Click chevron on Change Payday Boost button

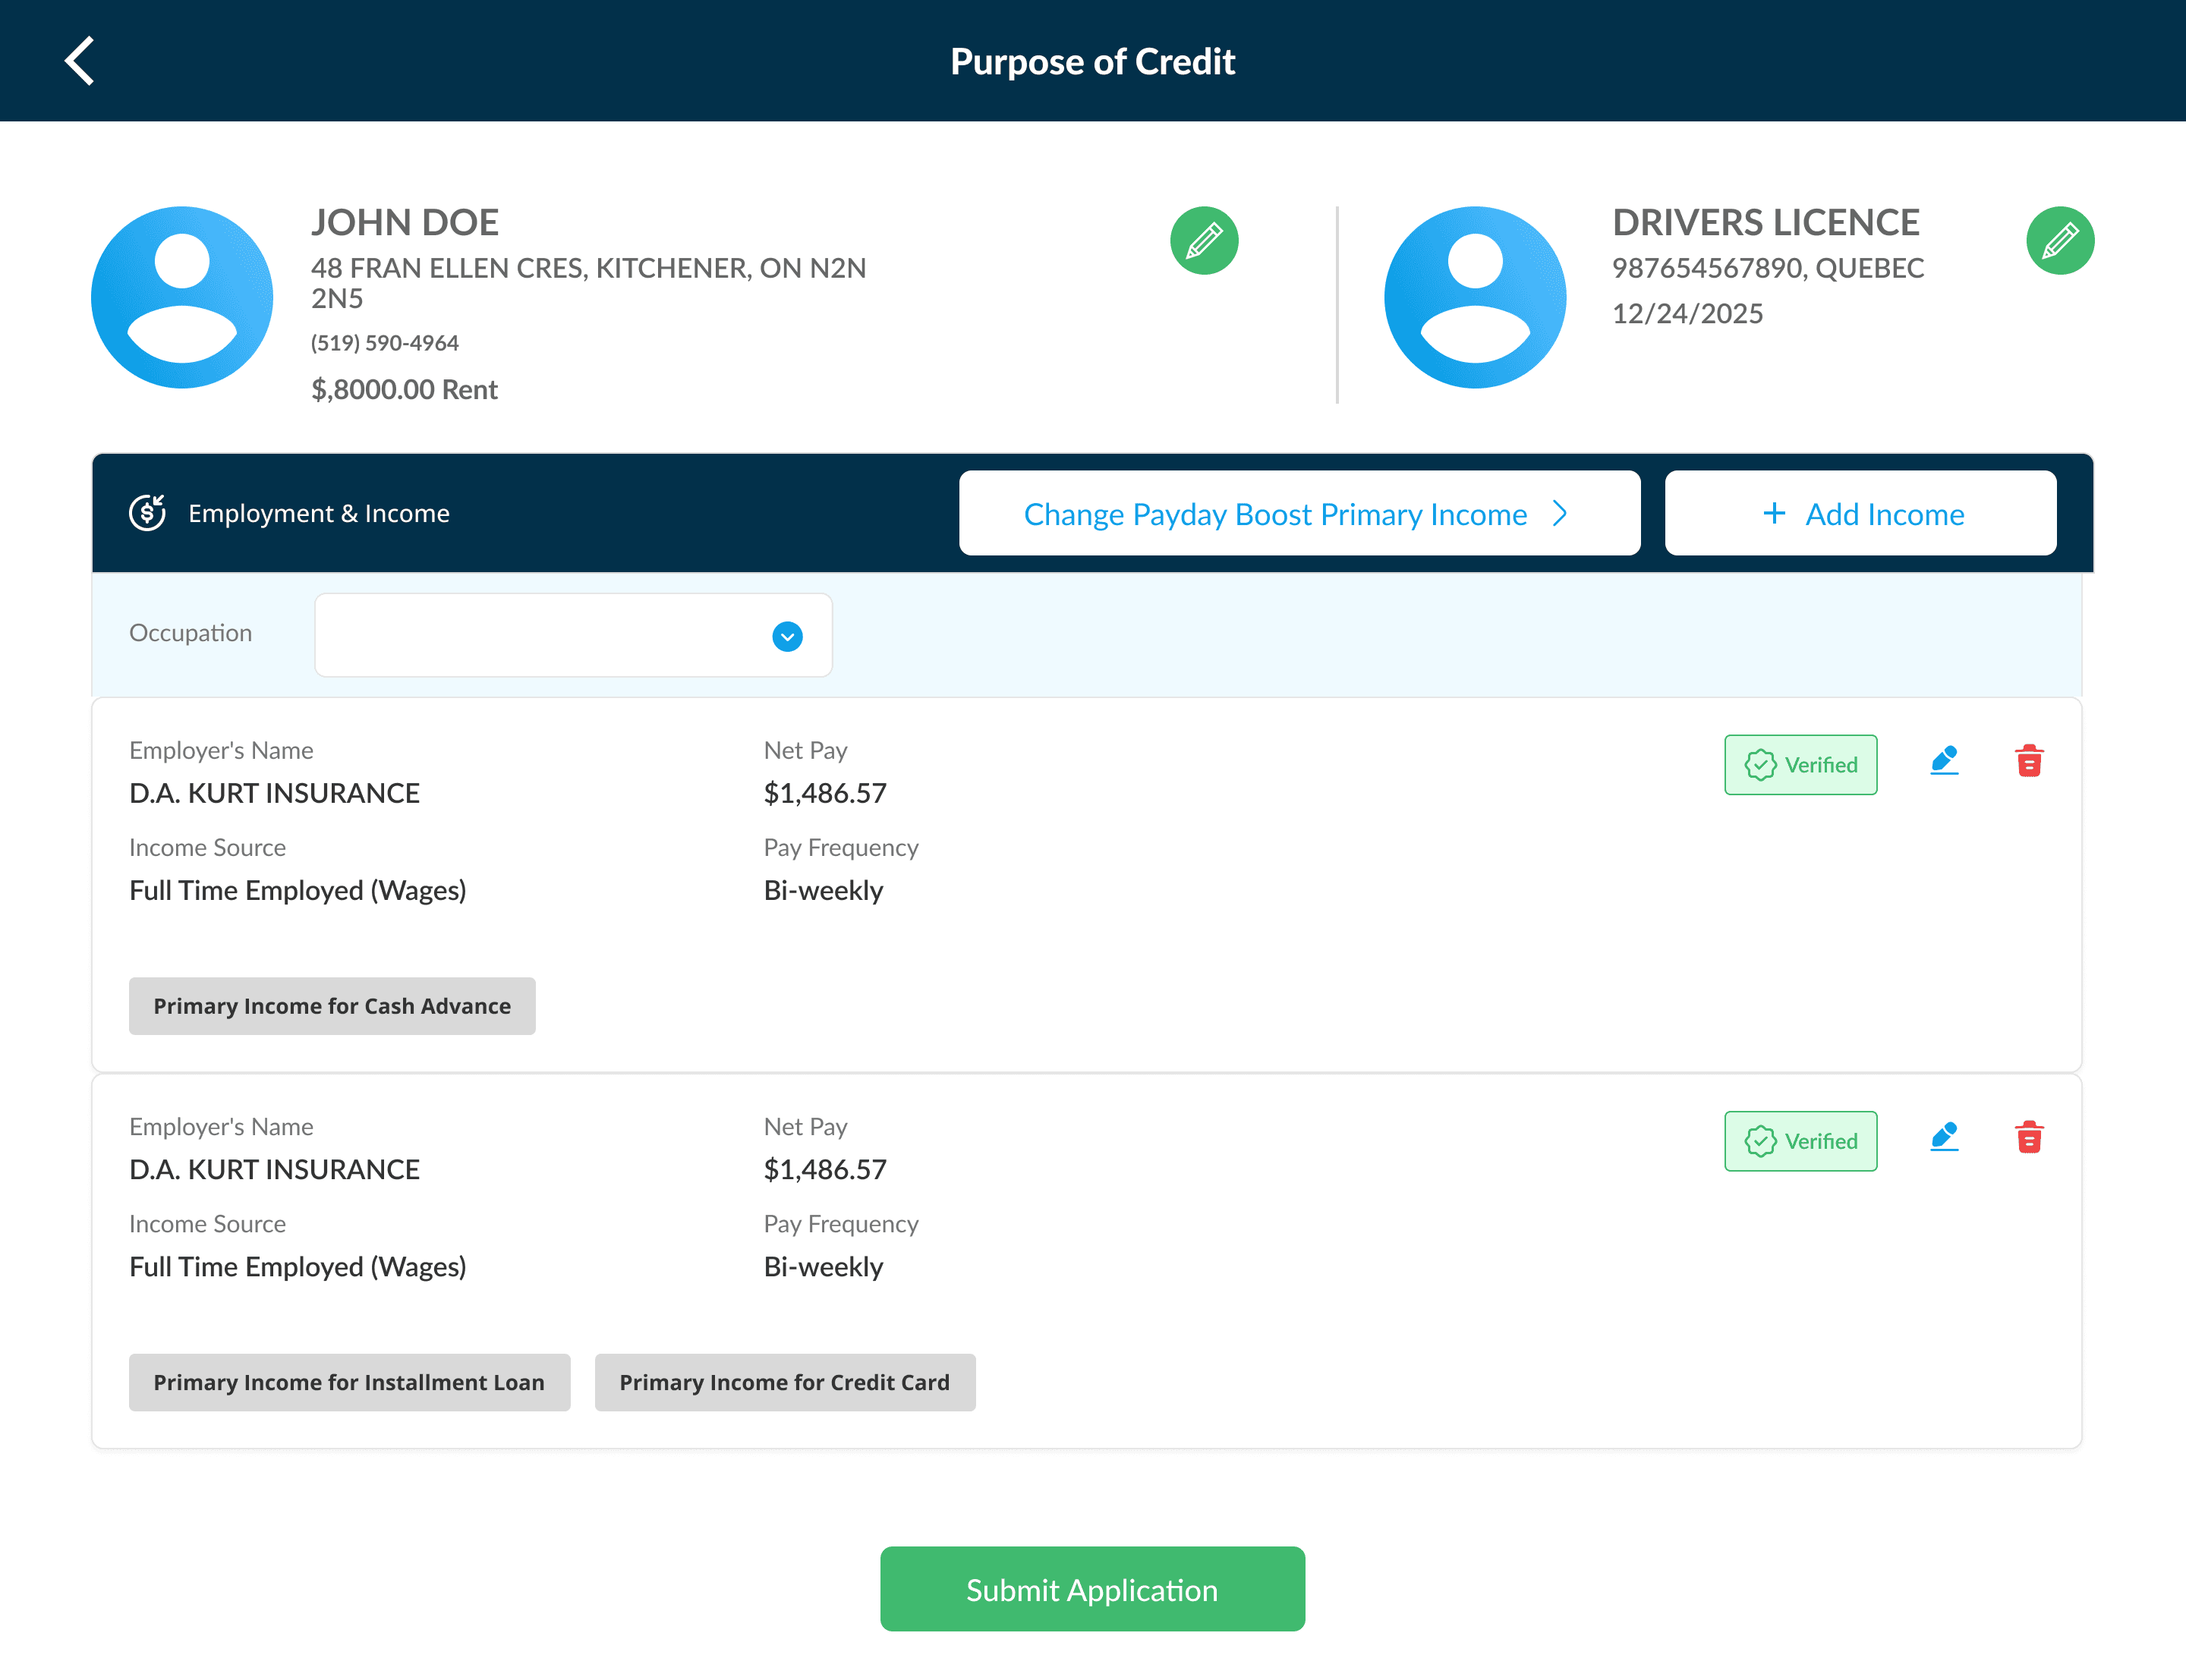click(x=1559, y=514)
